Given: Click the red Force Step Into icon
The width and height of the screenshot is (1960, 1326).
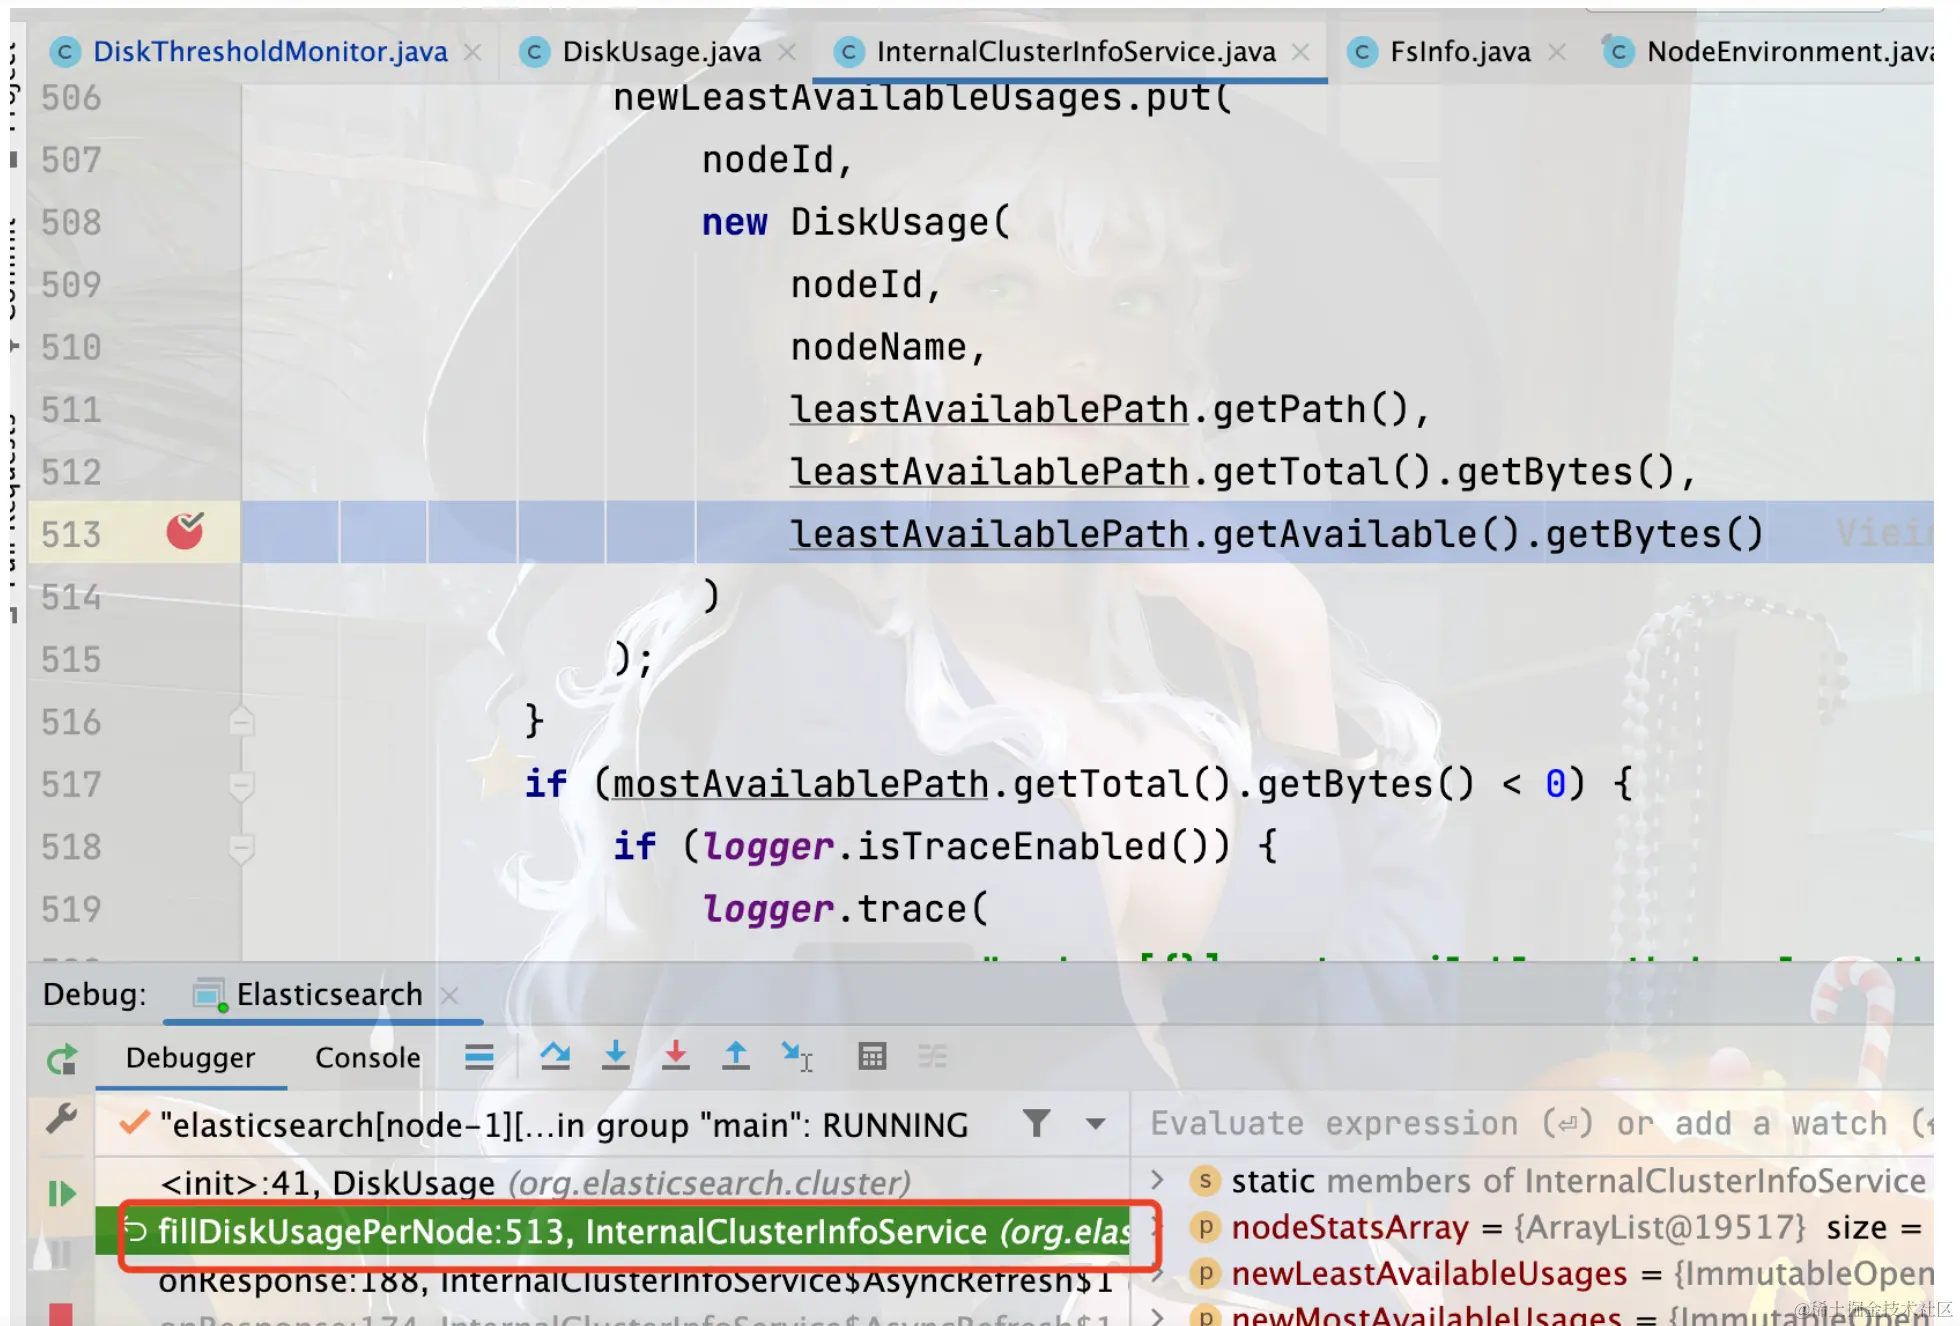Looking at the screenshot, I should [675, 1056].
